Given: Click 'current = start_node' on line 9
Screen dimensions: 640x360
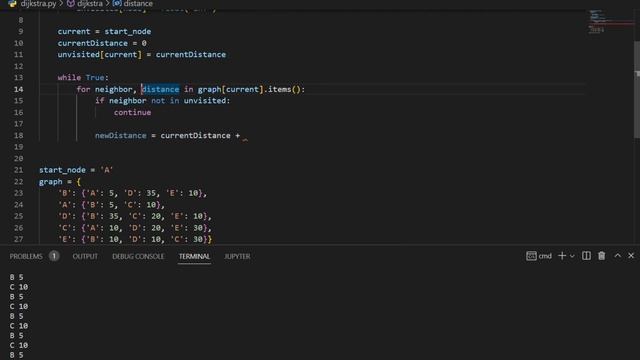Looking at the screenshot, I should click(104, 31).
